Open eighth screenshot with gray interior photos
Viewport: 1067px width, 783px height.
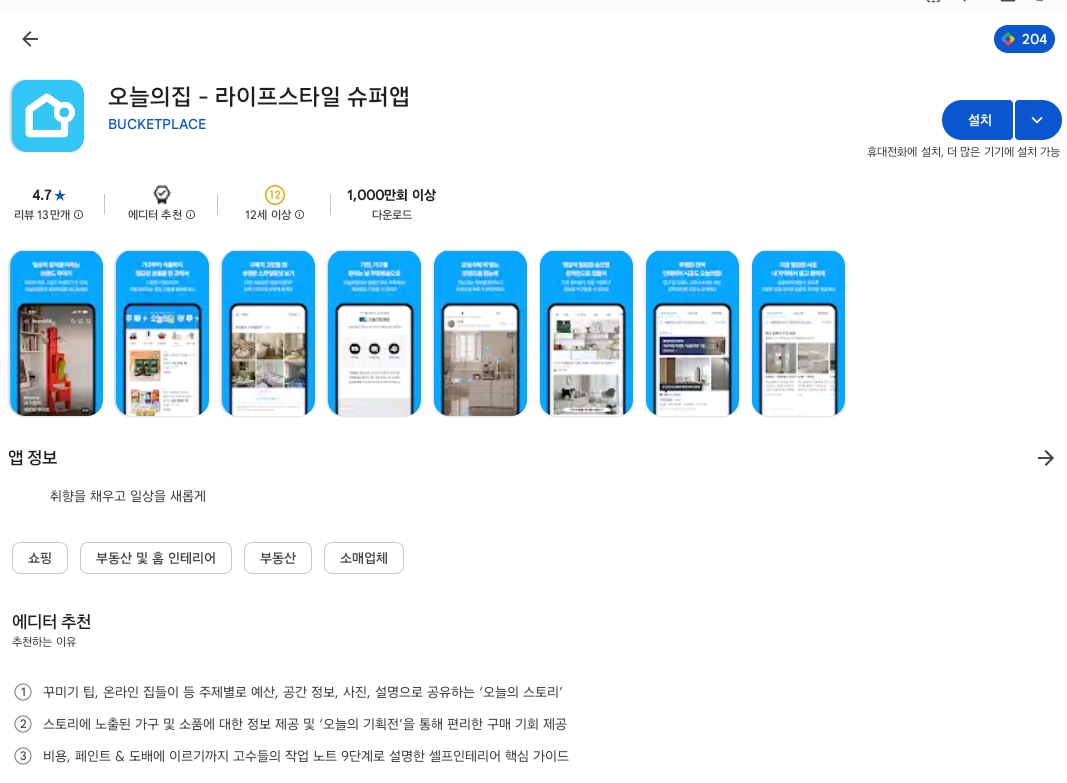coord(798,333)
